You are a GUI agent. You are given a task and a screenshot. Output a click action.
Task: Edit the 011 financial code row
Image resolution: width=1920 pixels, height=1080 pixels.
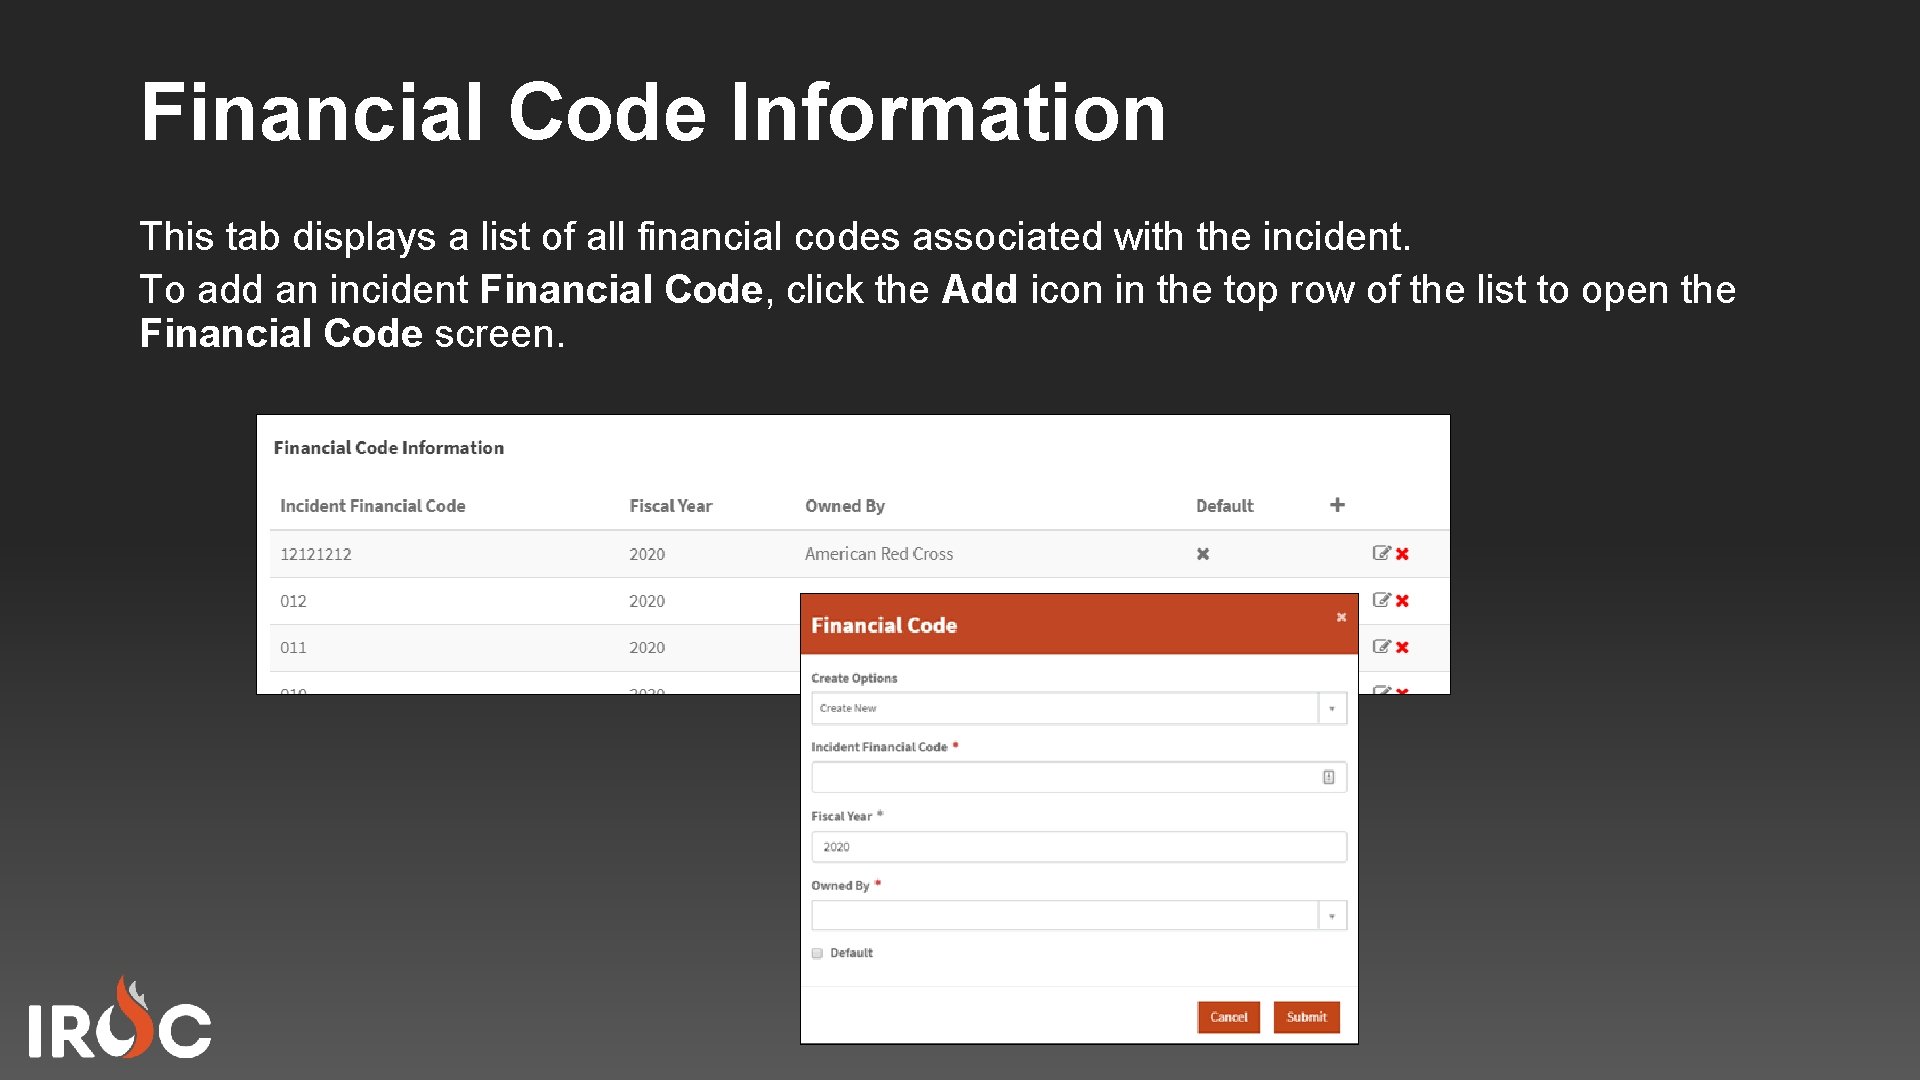point(1381,647)
